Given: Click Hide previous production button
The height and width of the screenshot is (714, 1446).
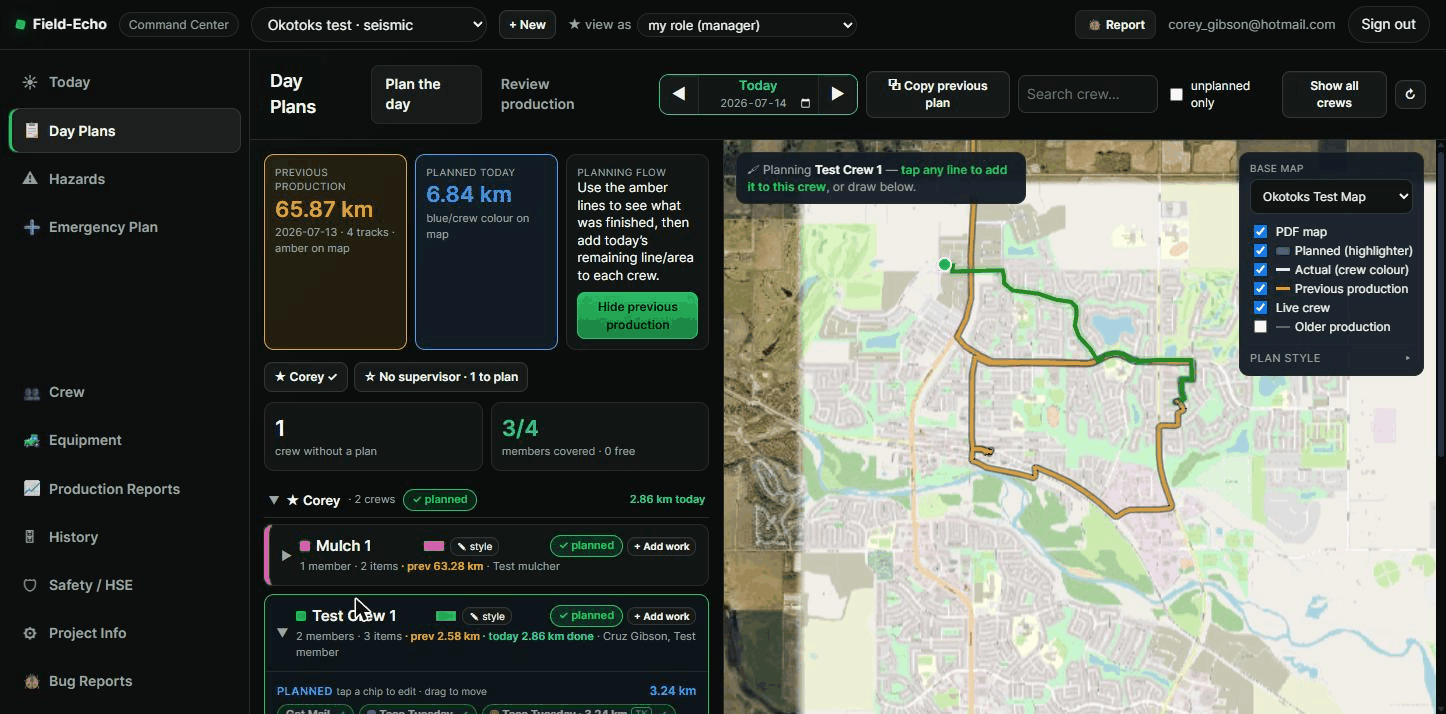Looking at the screenshot, I should (x=637, y=316).
